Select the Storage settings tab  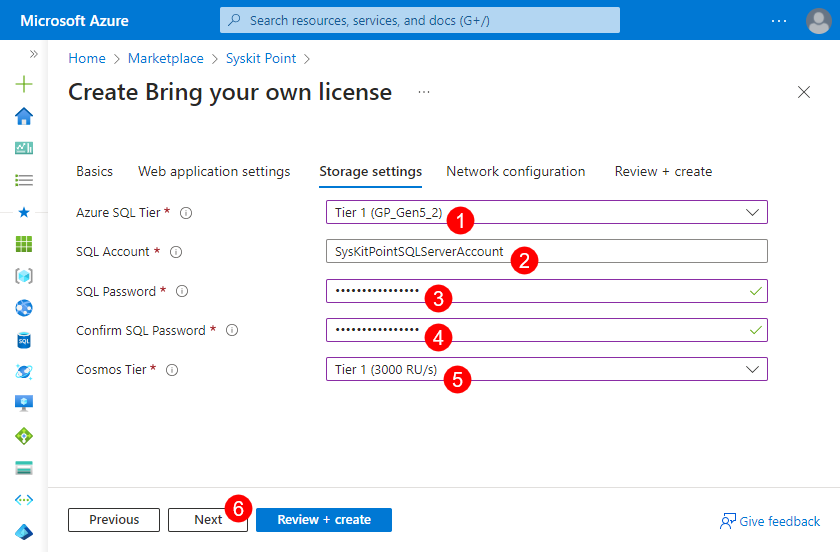pyautogui.click(x=370, y=171)
